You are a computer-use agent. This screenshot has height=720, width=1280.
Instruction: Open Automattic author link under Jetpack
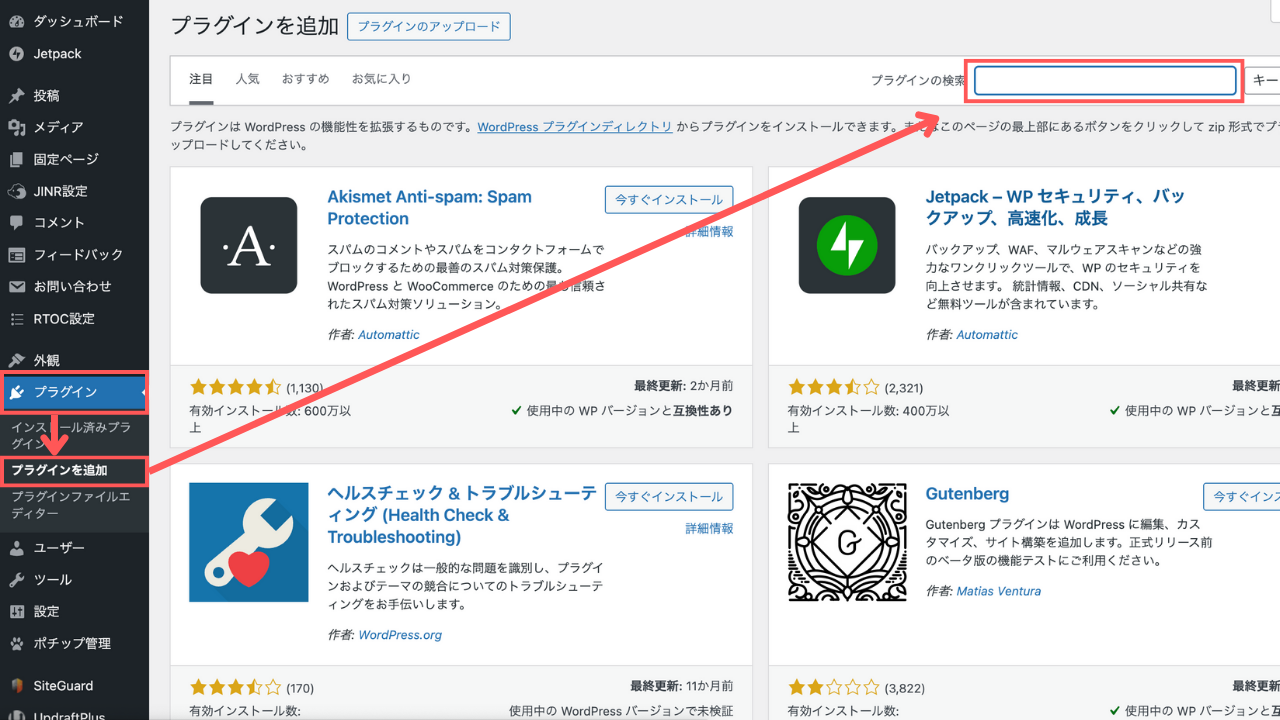click(987, 335)
